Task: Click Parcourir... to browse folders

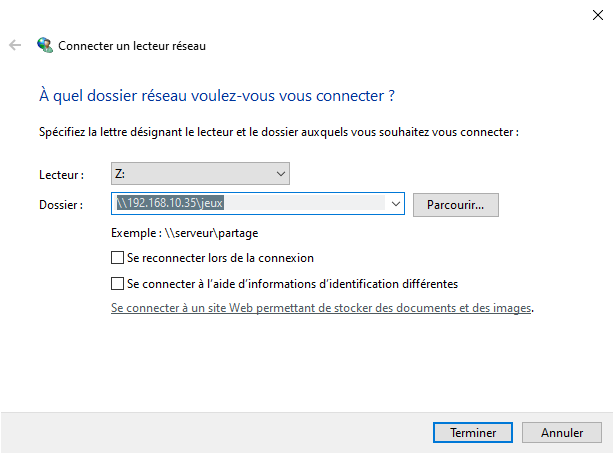Action: (x=456, y=205)
